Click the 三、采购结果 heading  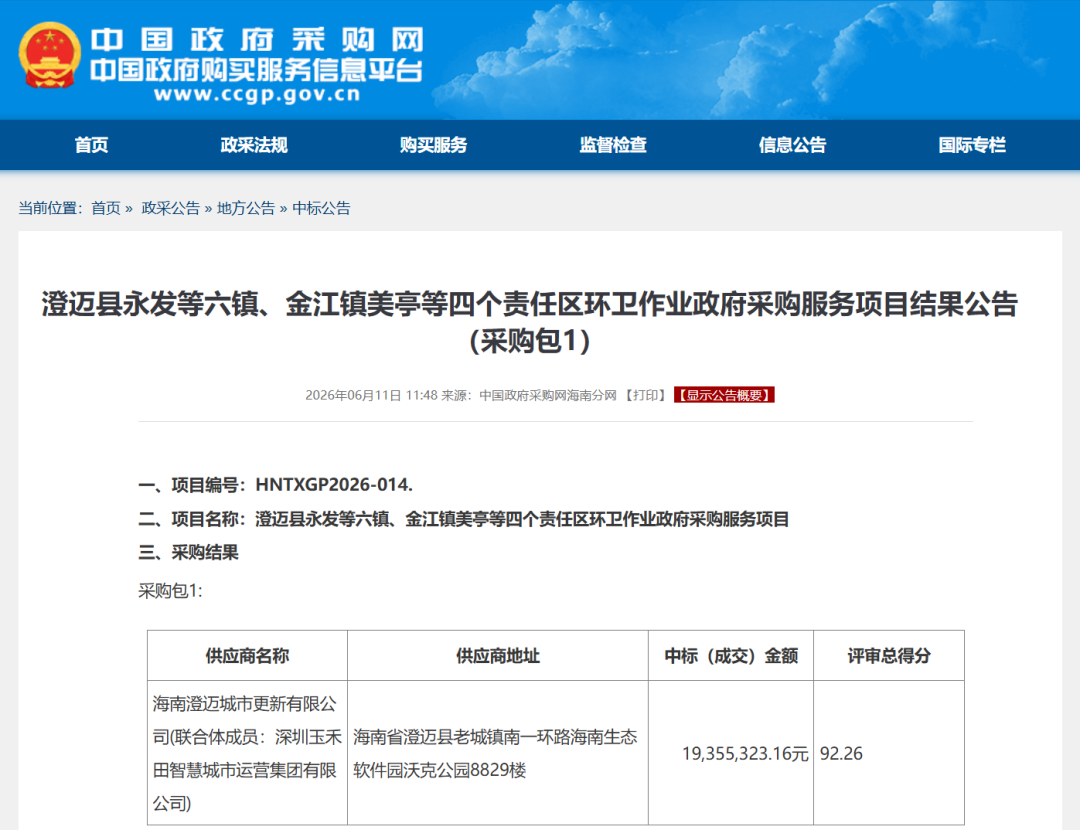(188, 552)
